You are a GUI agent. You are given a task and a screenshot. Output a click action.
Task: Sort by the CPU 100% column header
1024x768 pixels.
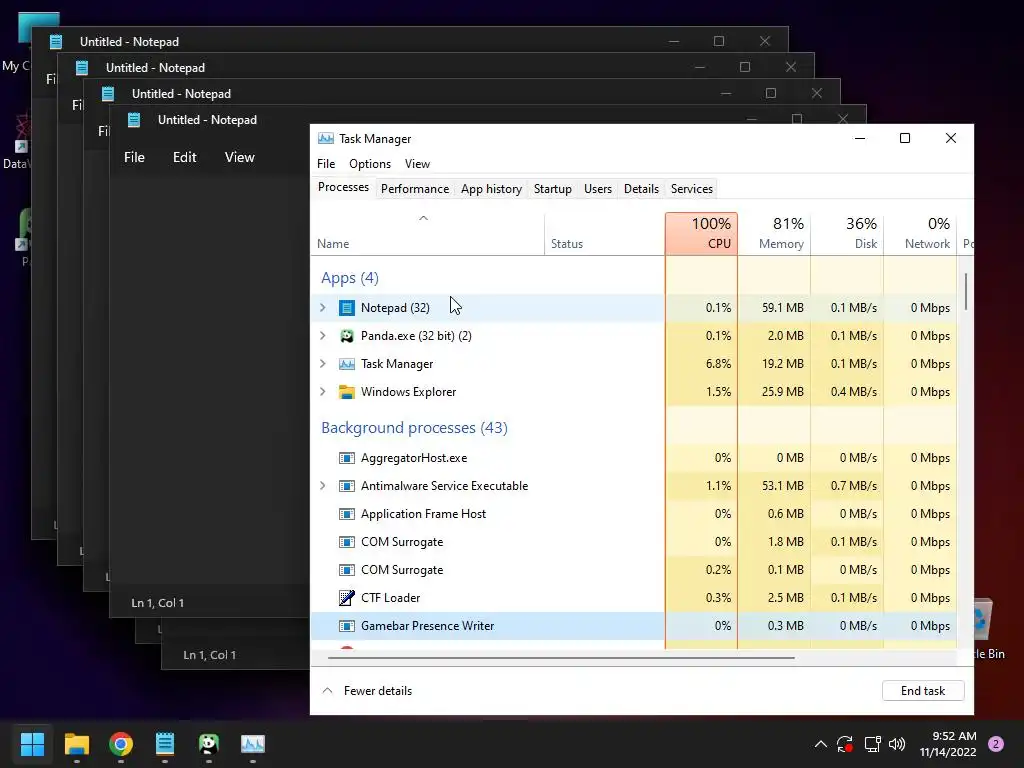(701, 233)
